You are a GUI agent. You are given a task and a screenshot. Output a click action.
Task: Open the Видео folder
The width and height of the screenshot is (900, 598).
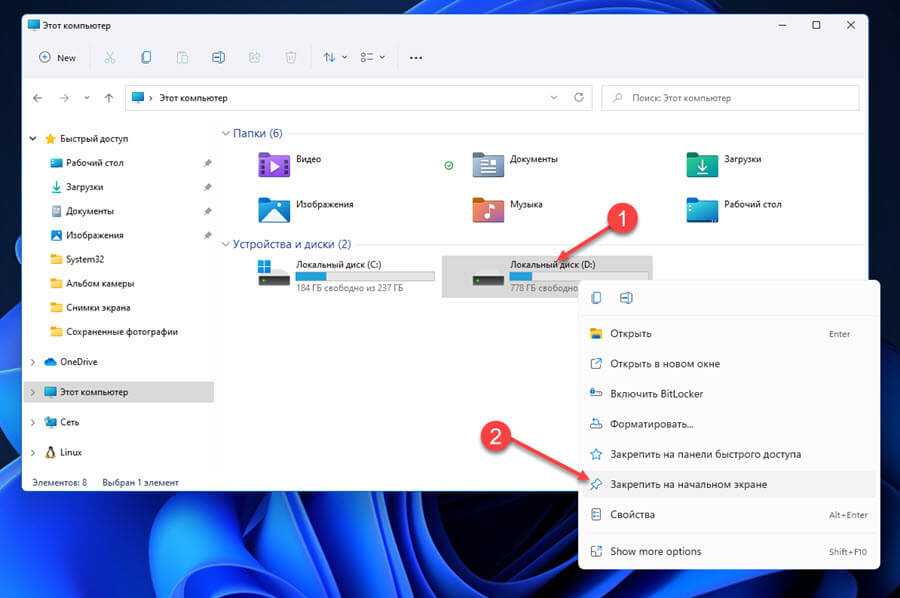290,163
